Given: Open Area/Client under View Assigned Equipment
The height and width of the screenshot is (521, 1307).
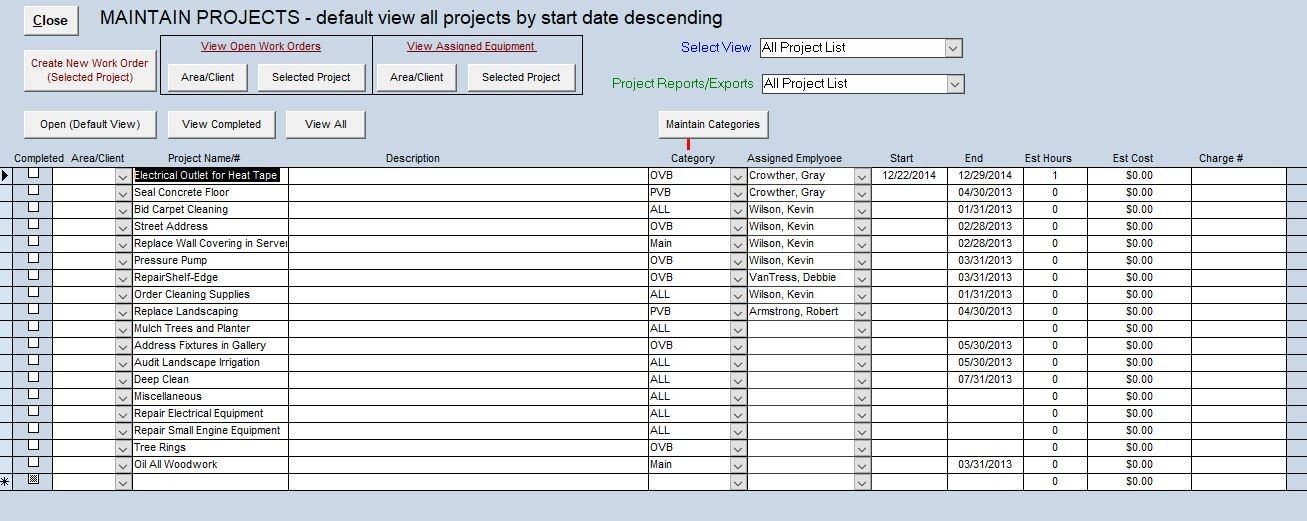Looking at the screenshot, I should (417, 77).
